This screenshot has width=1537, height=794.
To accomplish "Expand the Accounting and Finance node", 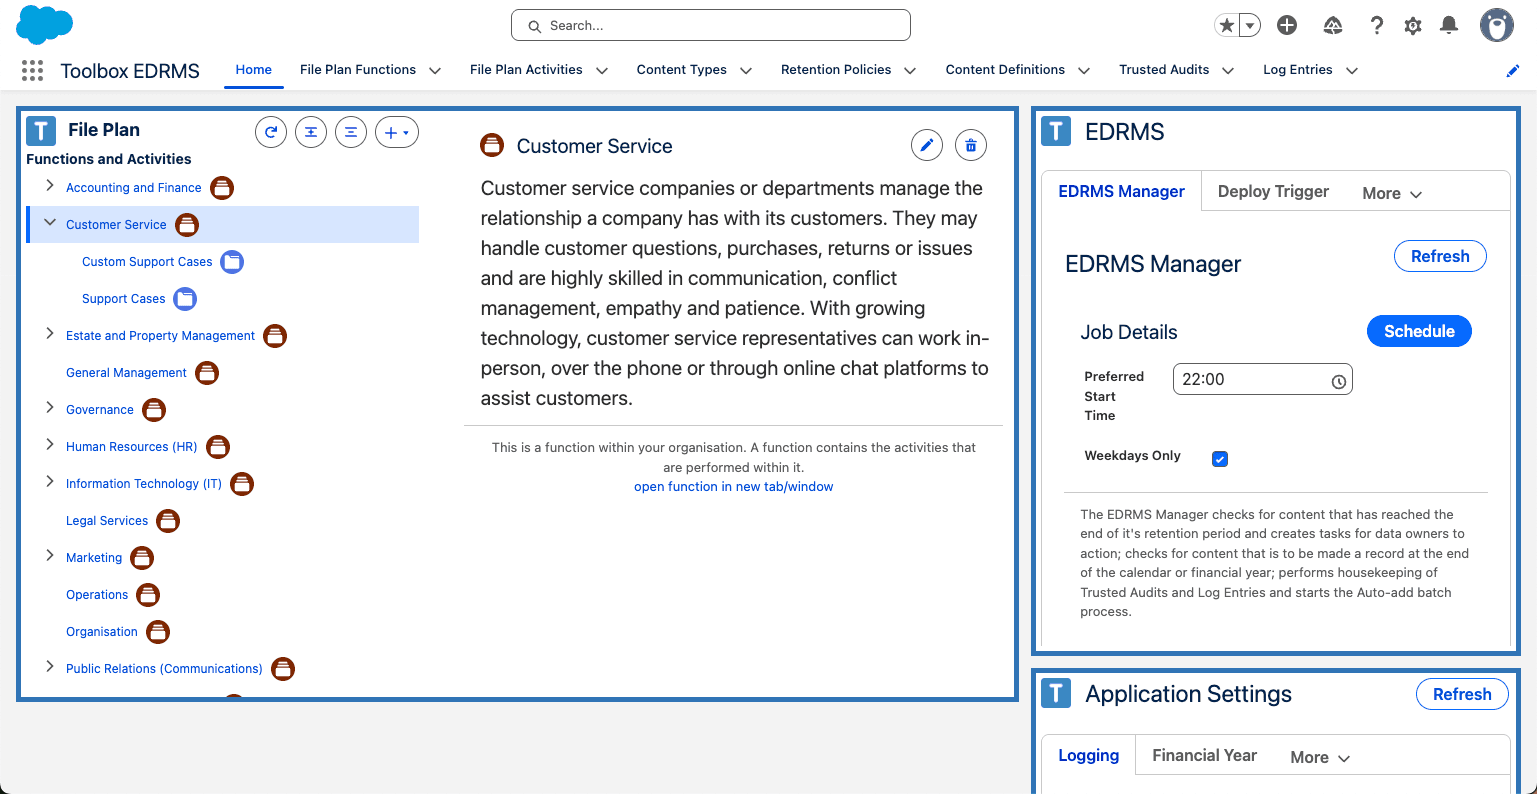I will (50, 186).
